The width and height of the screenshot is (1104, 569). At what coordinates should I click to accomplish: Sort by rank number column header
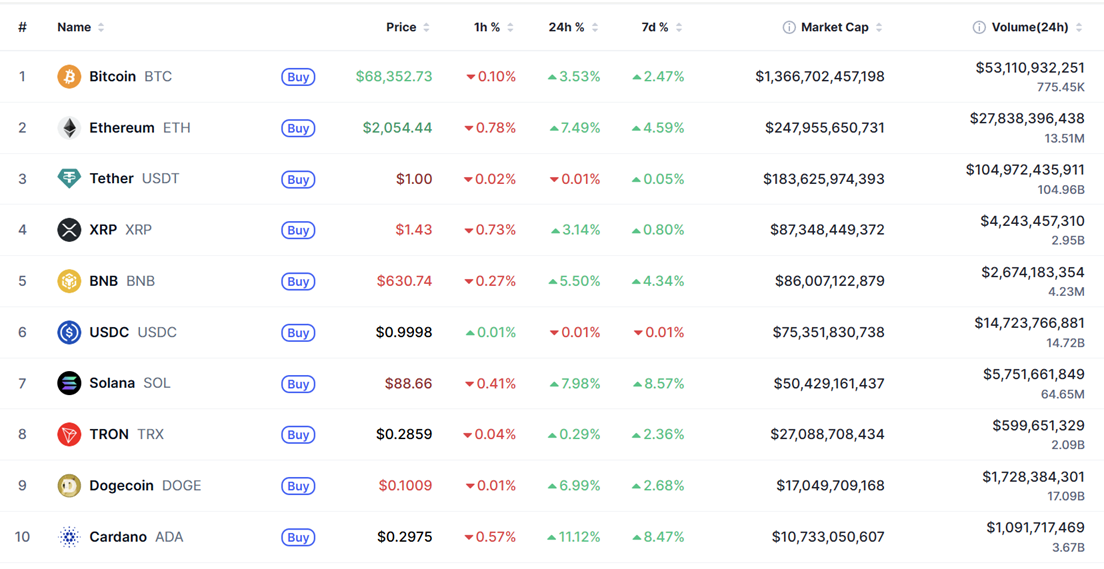tap(22, 28)
